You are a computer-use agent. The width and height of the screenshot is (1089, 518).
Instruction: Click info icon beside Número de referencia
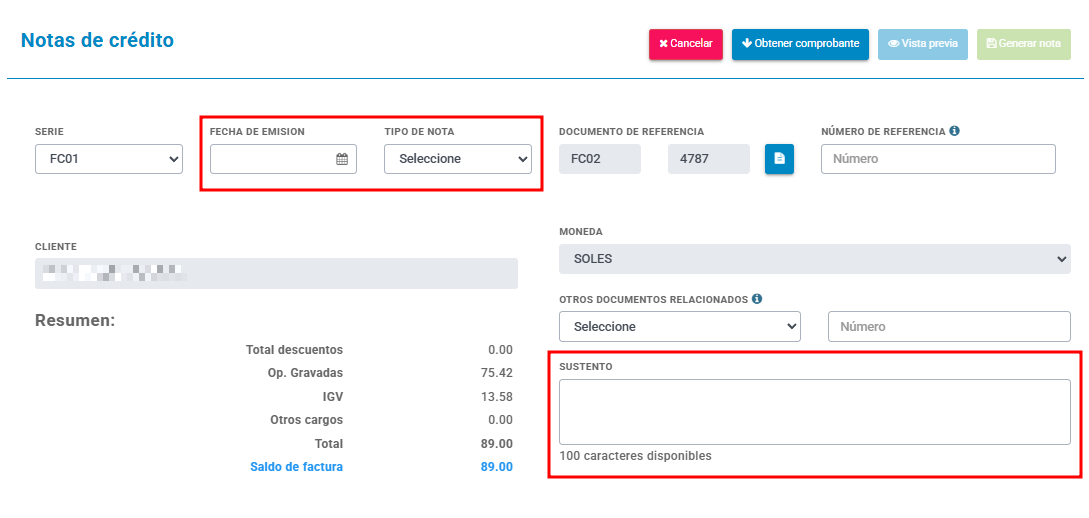tap(954, 131)
